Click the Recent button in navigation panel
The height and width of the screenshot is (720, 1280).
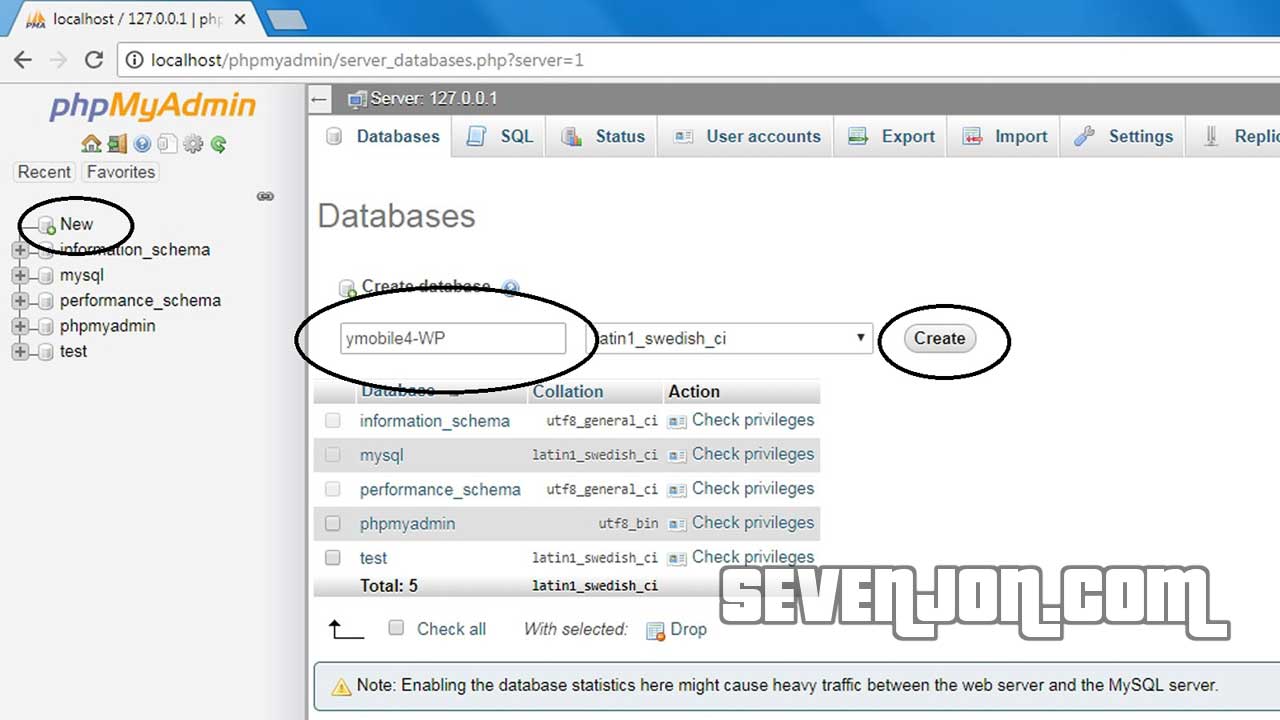(x=44, y=172)
